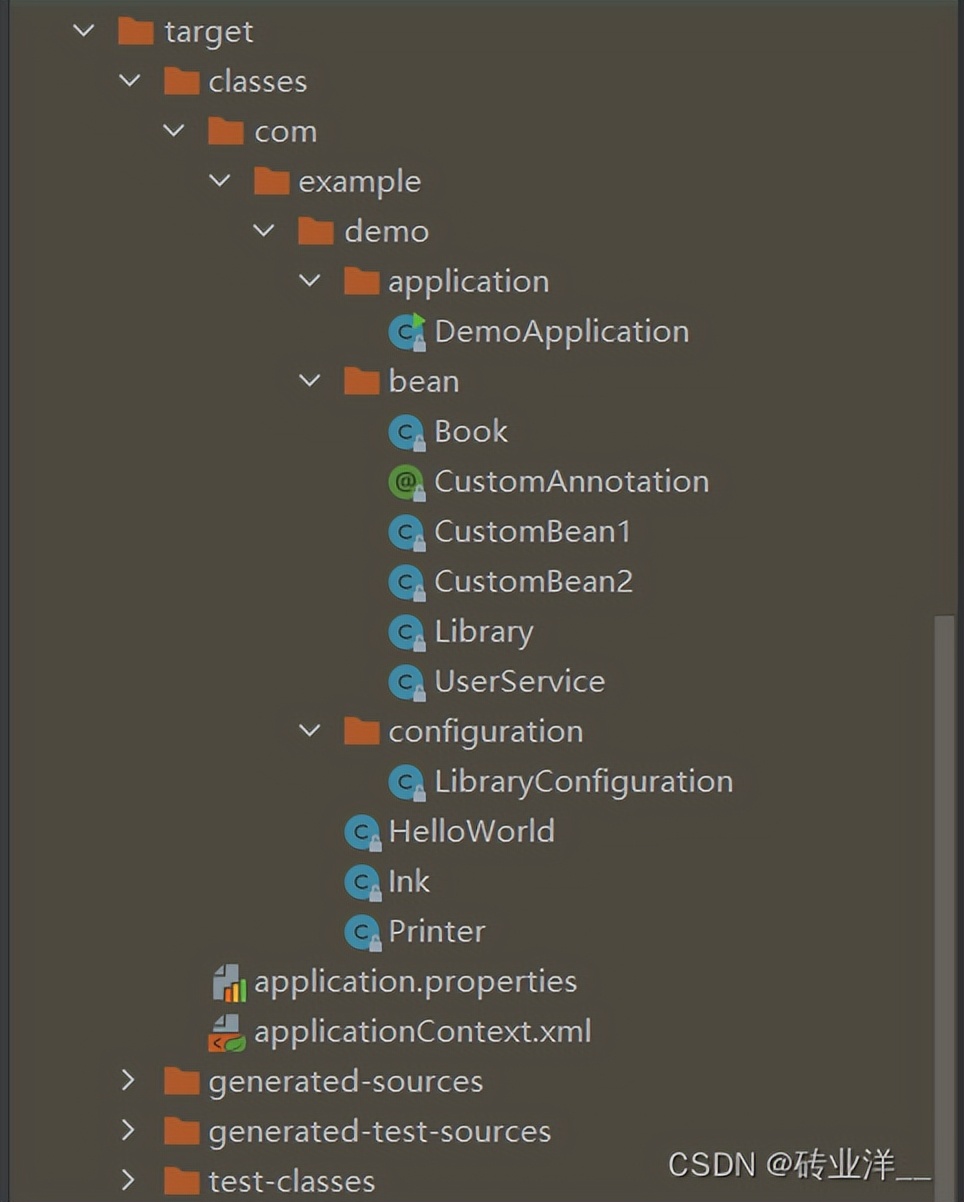Click the CustomAnnotation annotation icon
The image size is (964, 1202).
tap(406, 482)
